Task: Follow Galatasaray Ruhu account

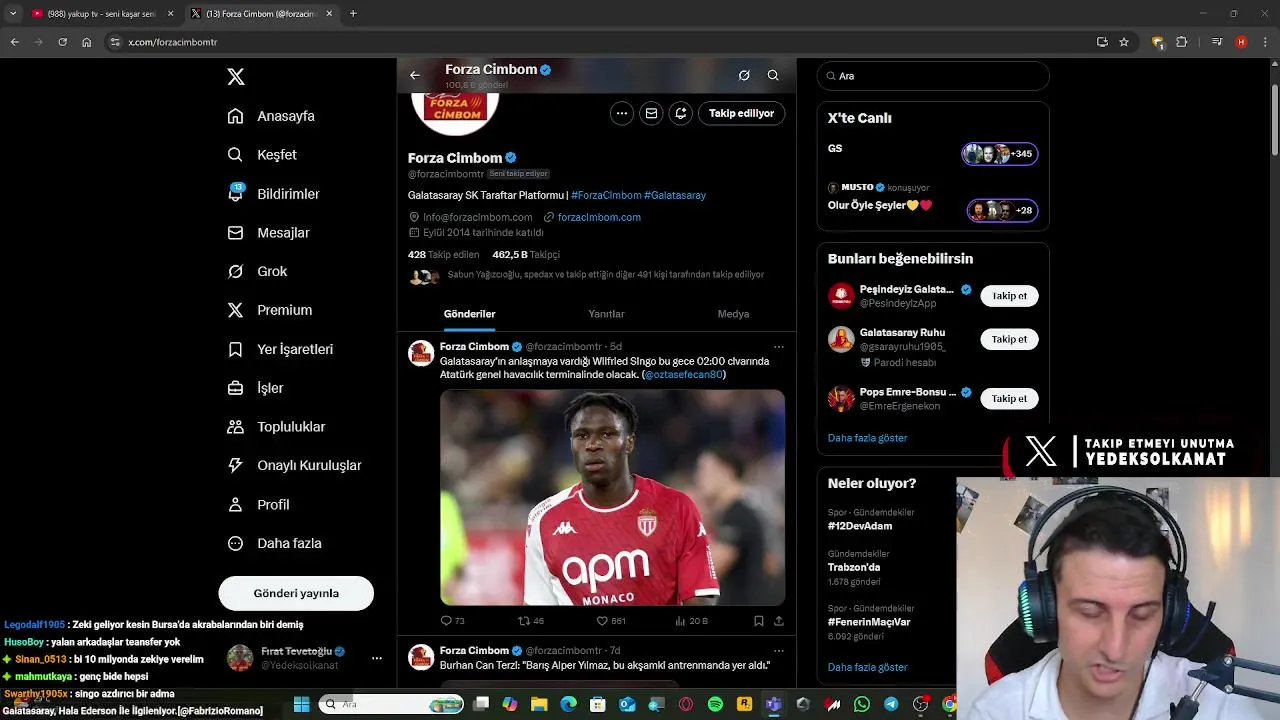Action: pyautogui.click(x=1009, y=339)
